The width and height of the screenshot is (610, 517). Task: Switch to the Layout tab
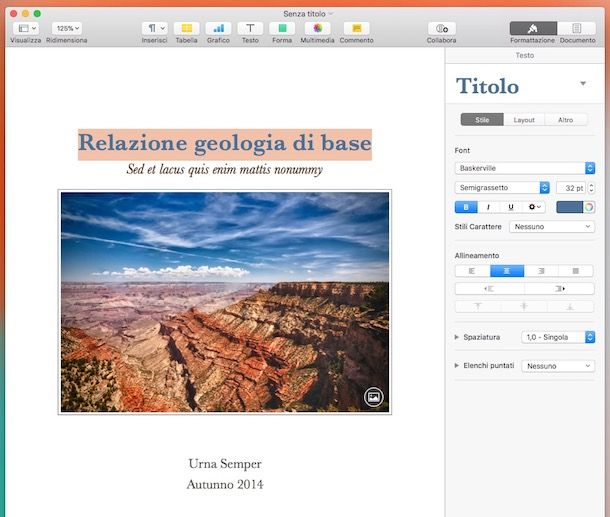pyautogui.click(x=524, y=120)
